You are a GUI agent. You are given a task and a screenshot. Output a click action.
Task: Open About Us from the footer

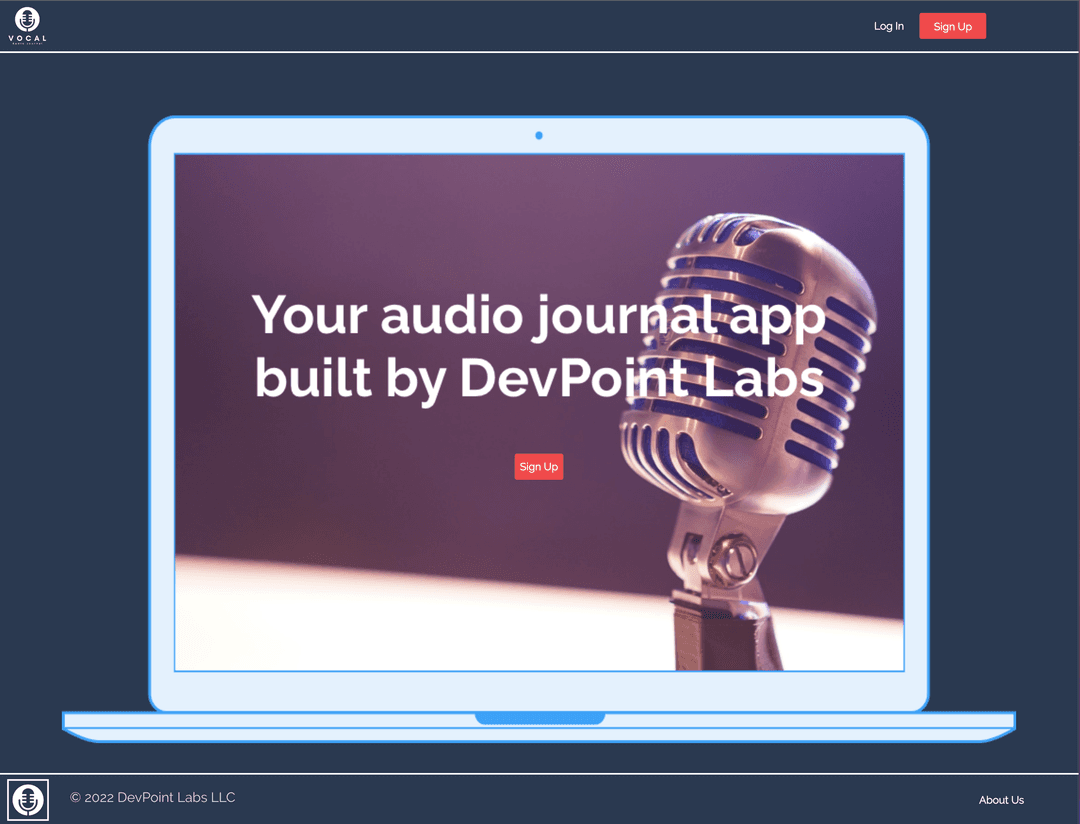point(1001,800)
